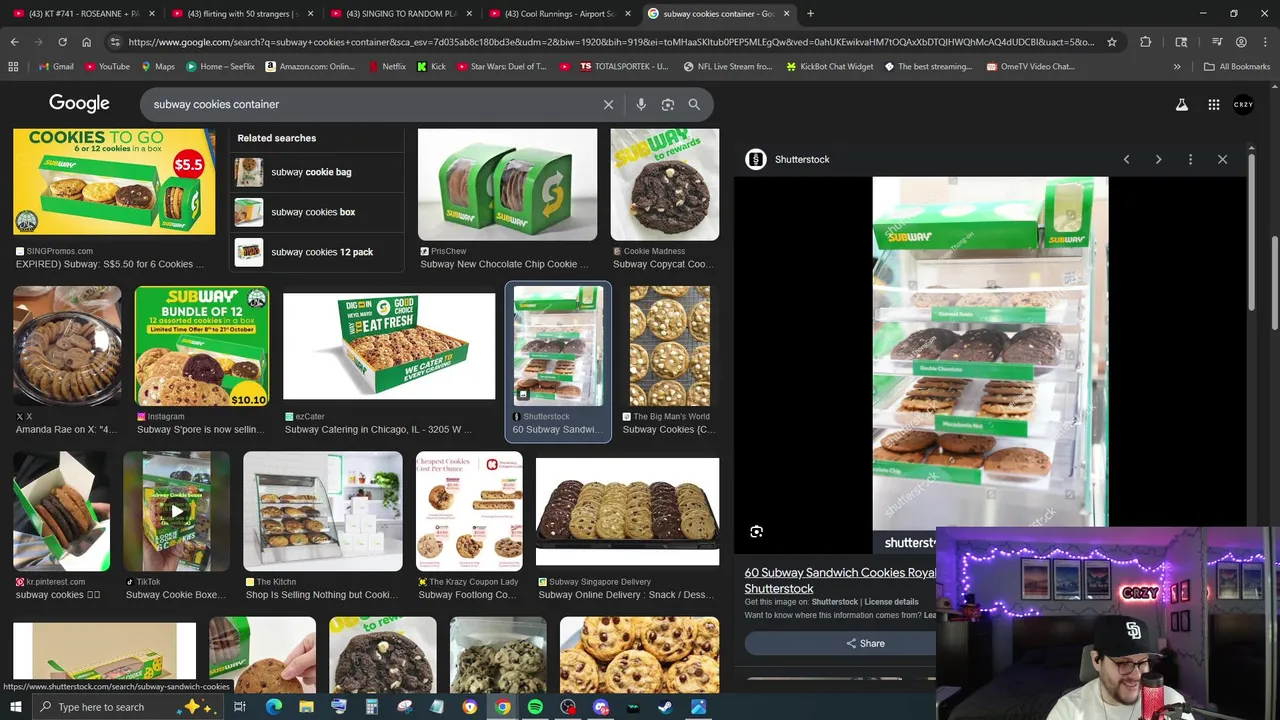Open YouTube bookmark

(x=107, y=66)
